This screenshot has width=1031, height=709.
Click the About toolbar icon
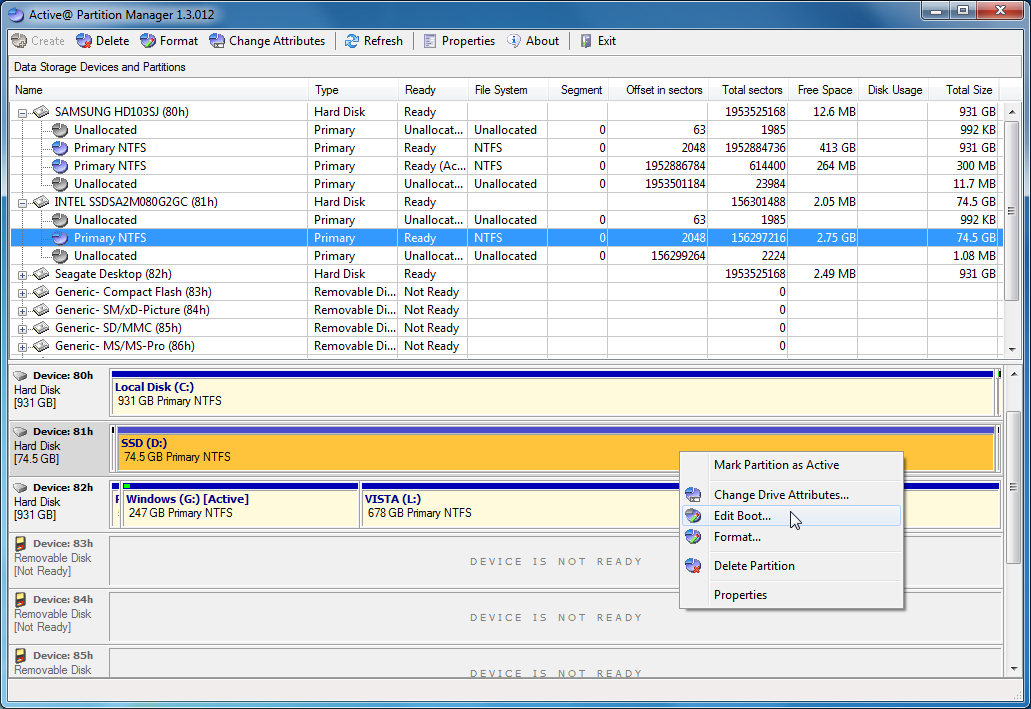514,41
